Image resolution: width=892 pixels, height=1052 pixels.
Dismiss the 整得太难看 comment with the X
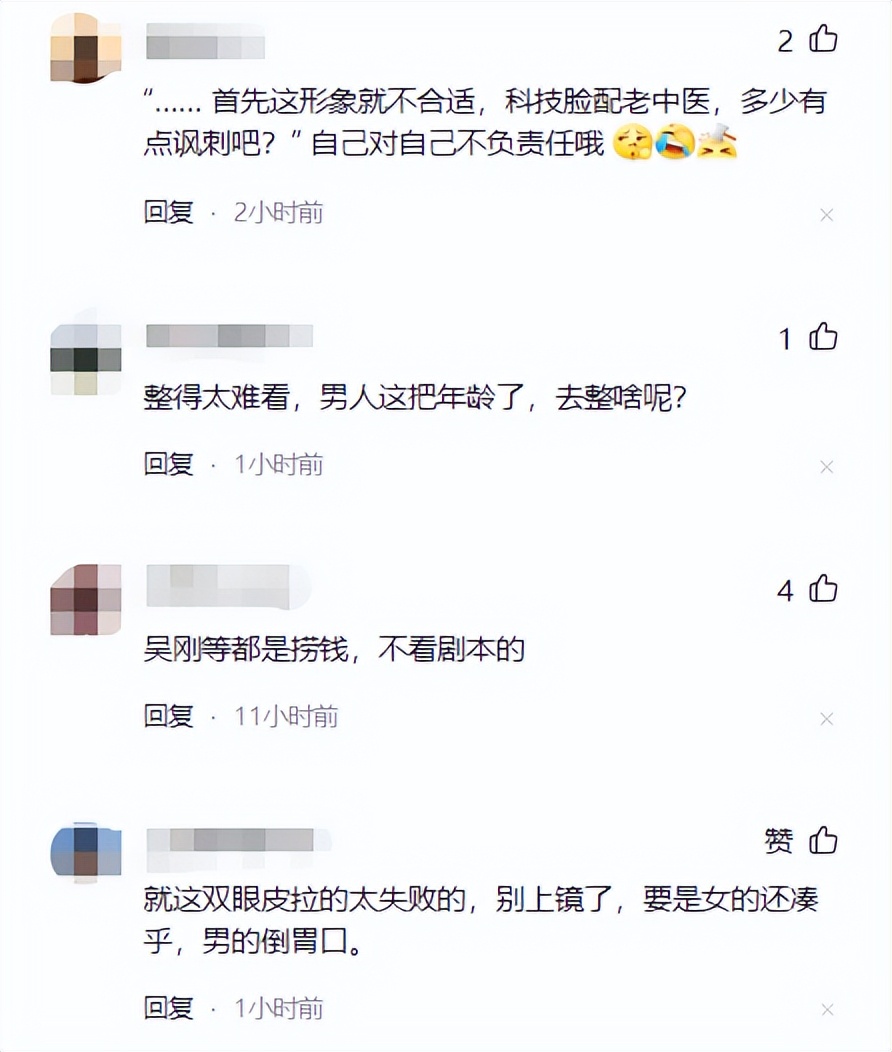pos(826,467)
